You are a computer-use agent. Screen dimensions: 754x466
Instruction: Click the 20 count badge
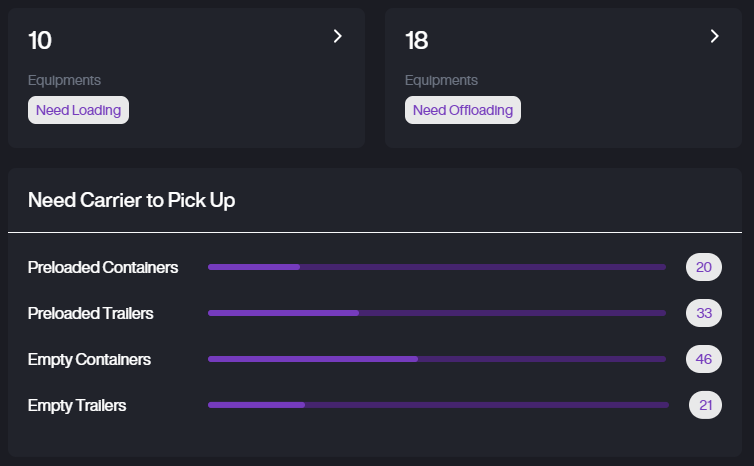[x=703, y=267]
